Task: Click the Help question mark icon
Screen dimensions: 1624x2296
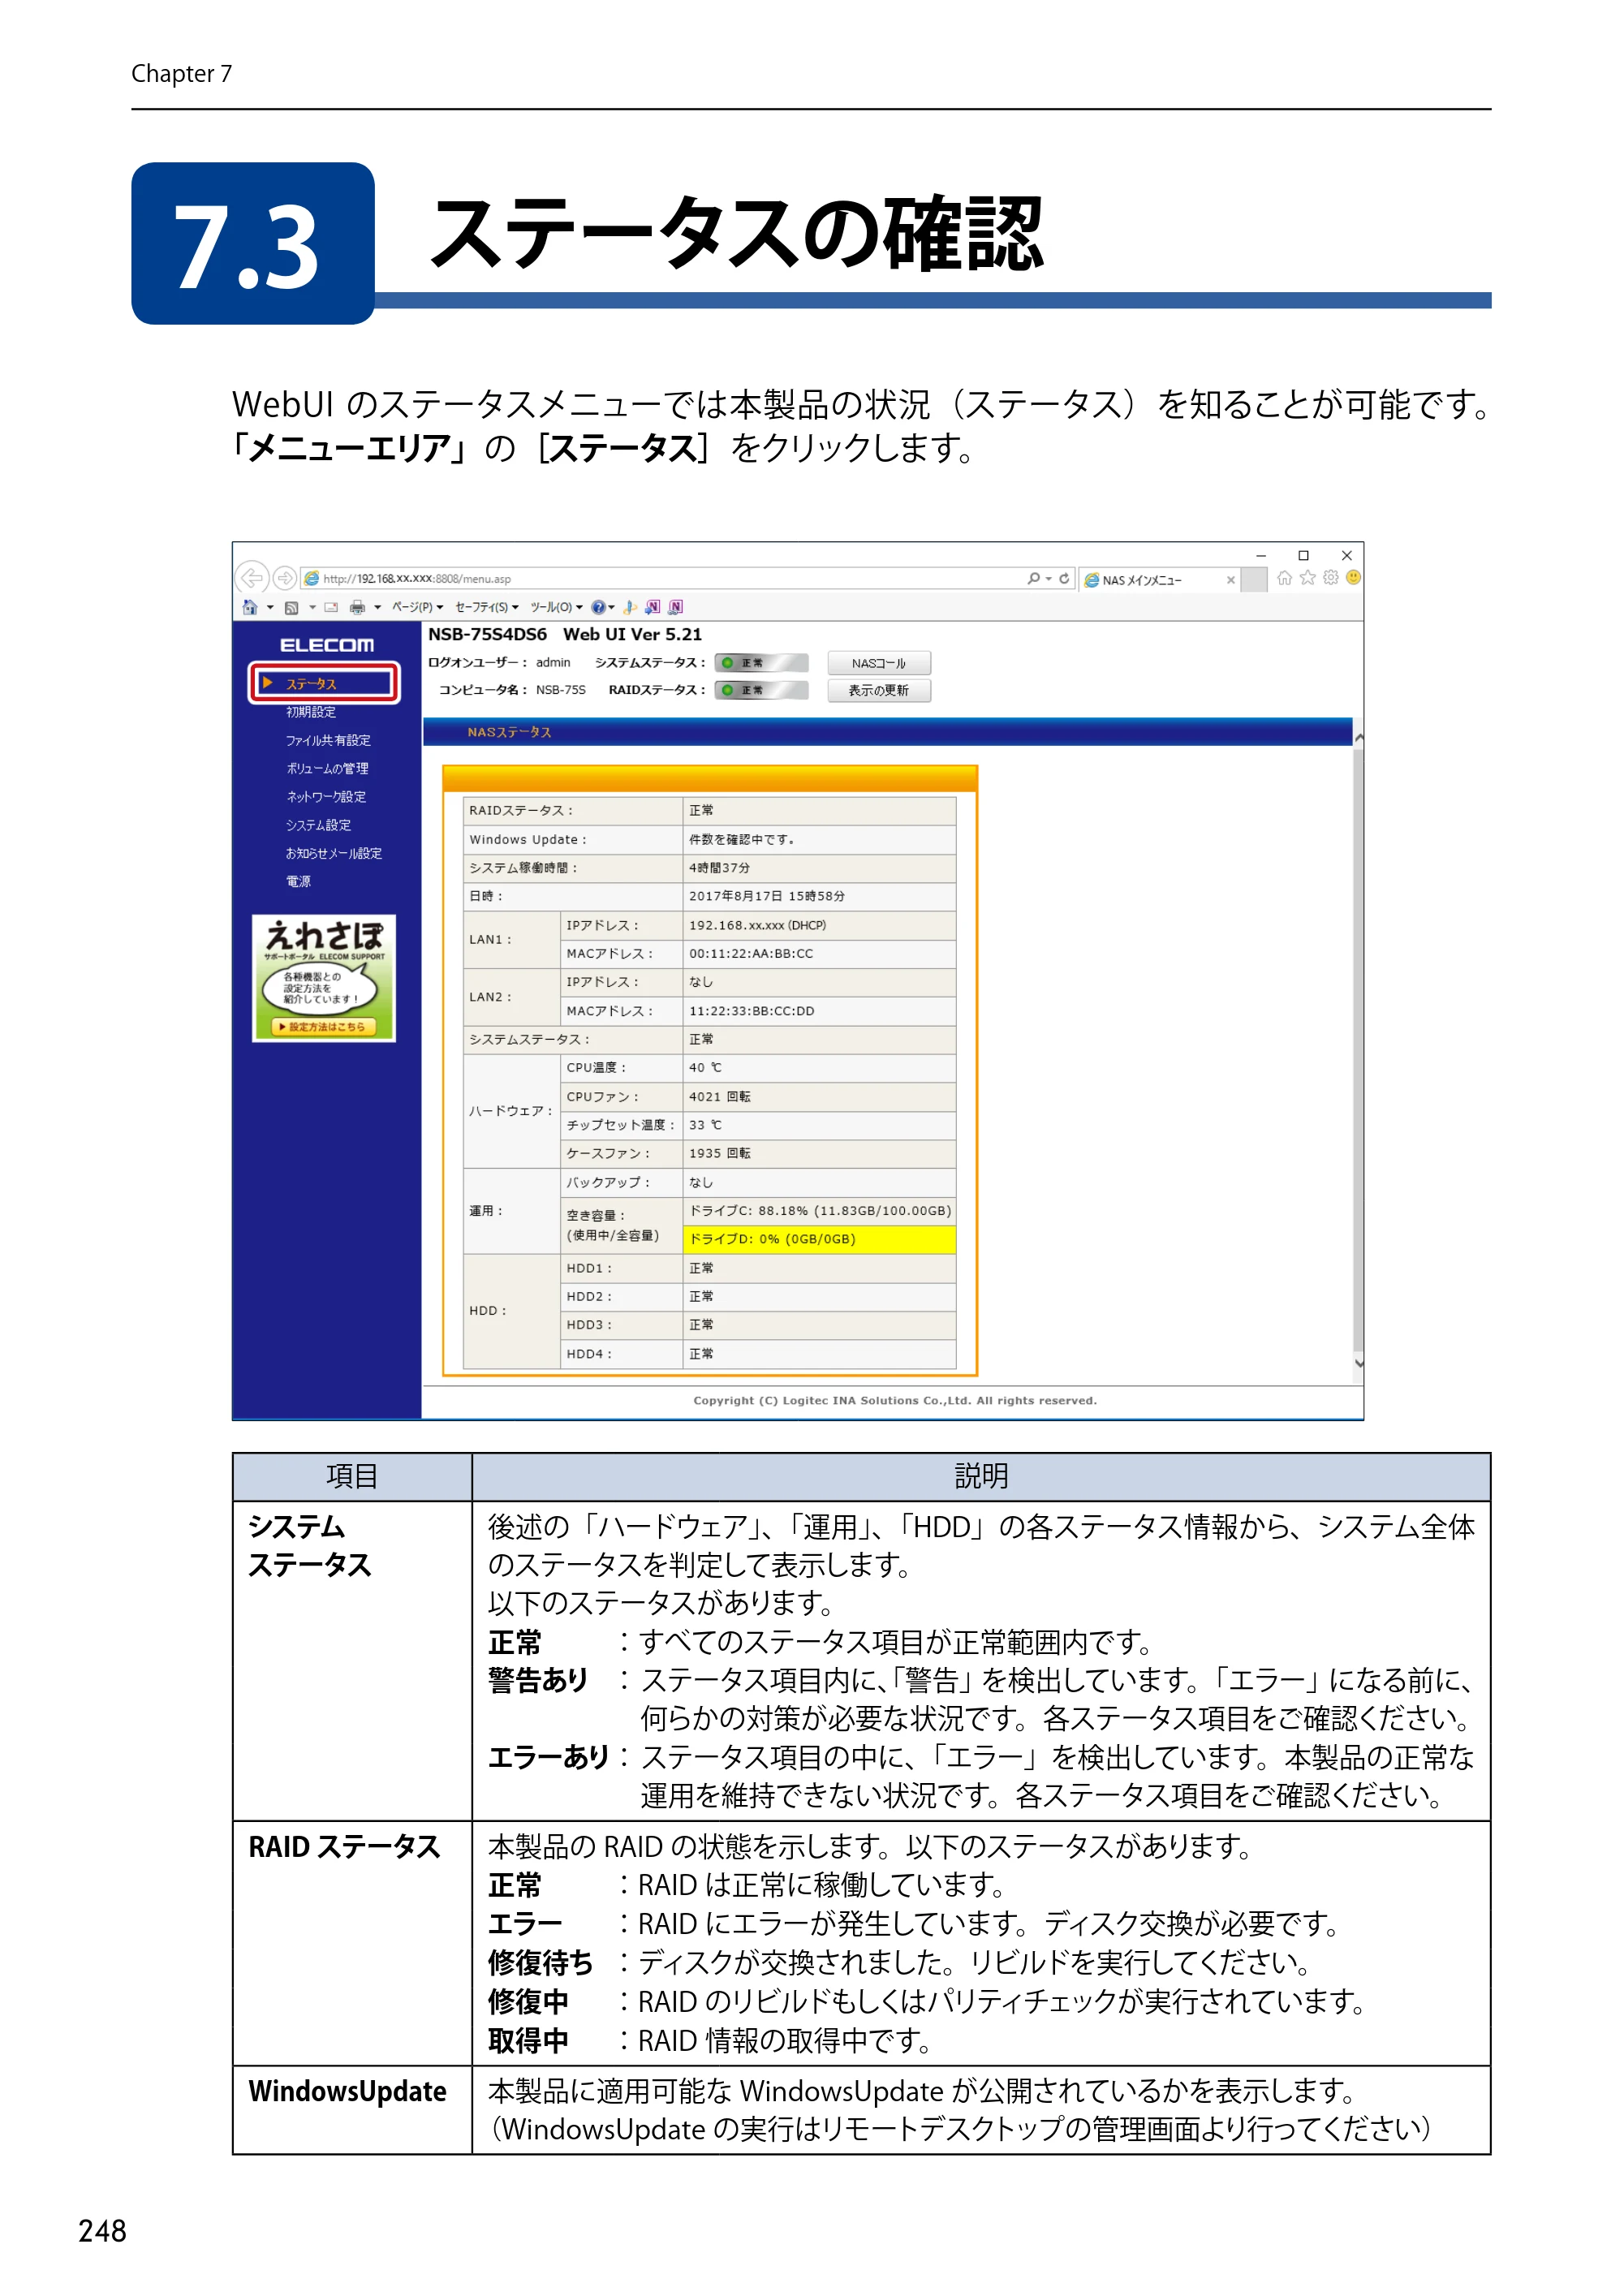Action: coord(598,607)
